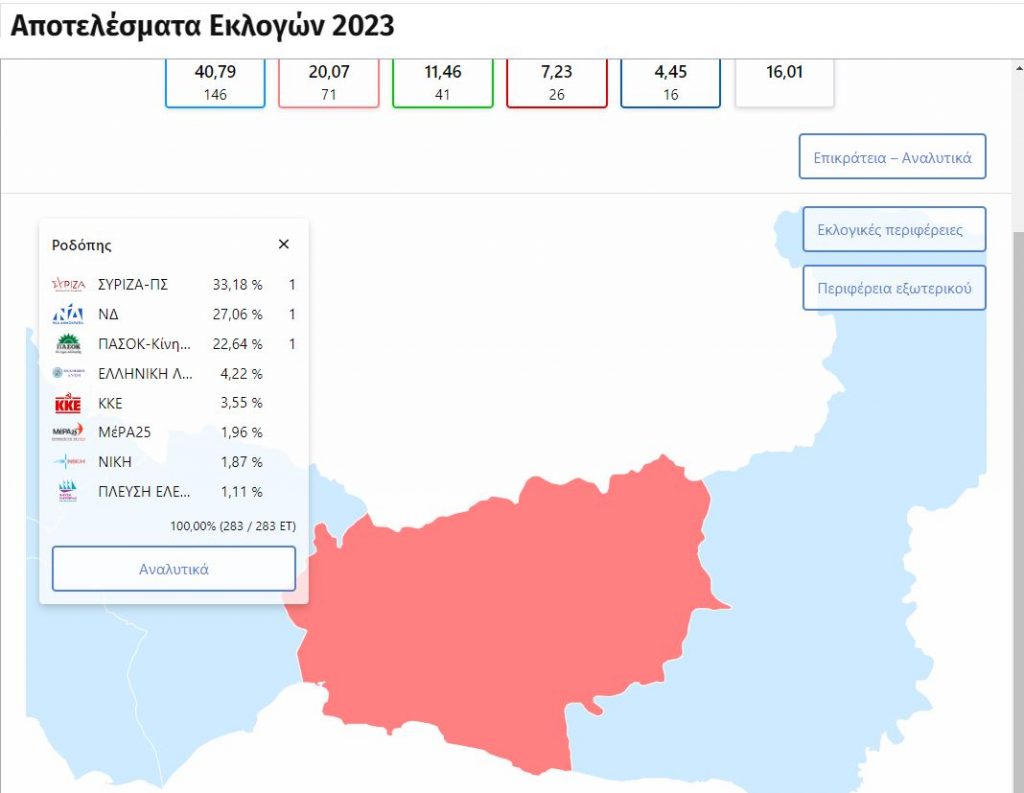Select the 4,45 percent result card
The width and height of the screenshot is (1024, 793).
(670, 82)
